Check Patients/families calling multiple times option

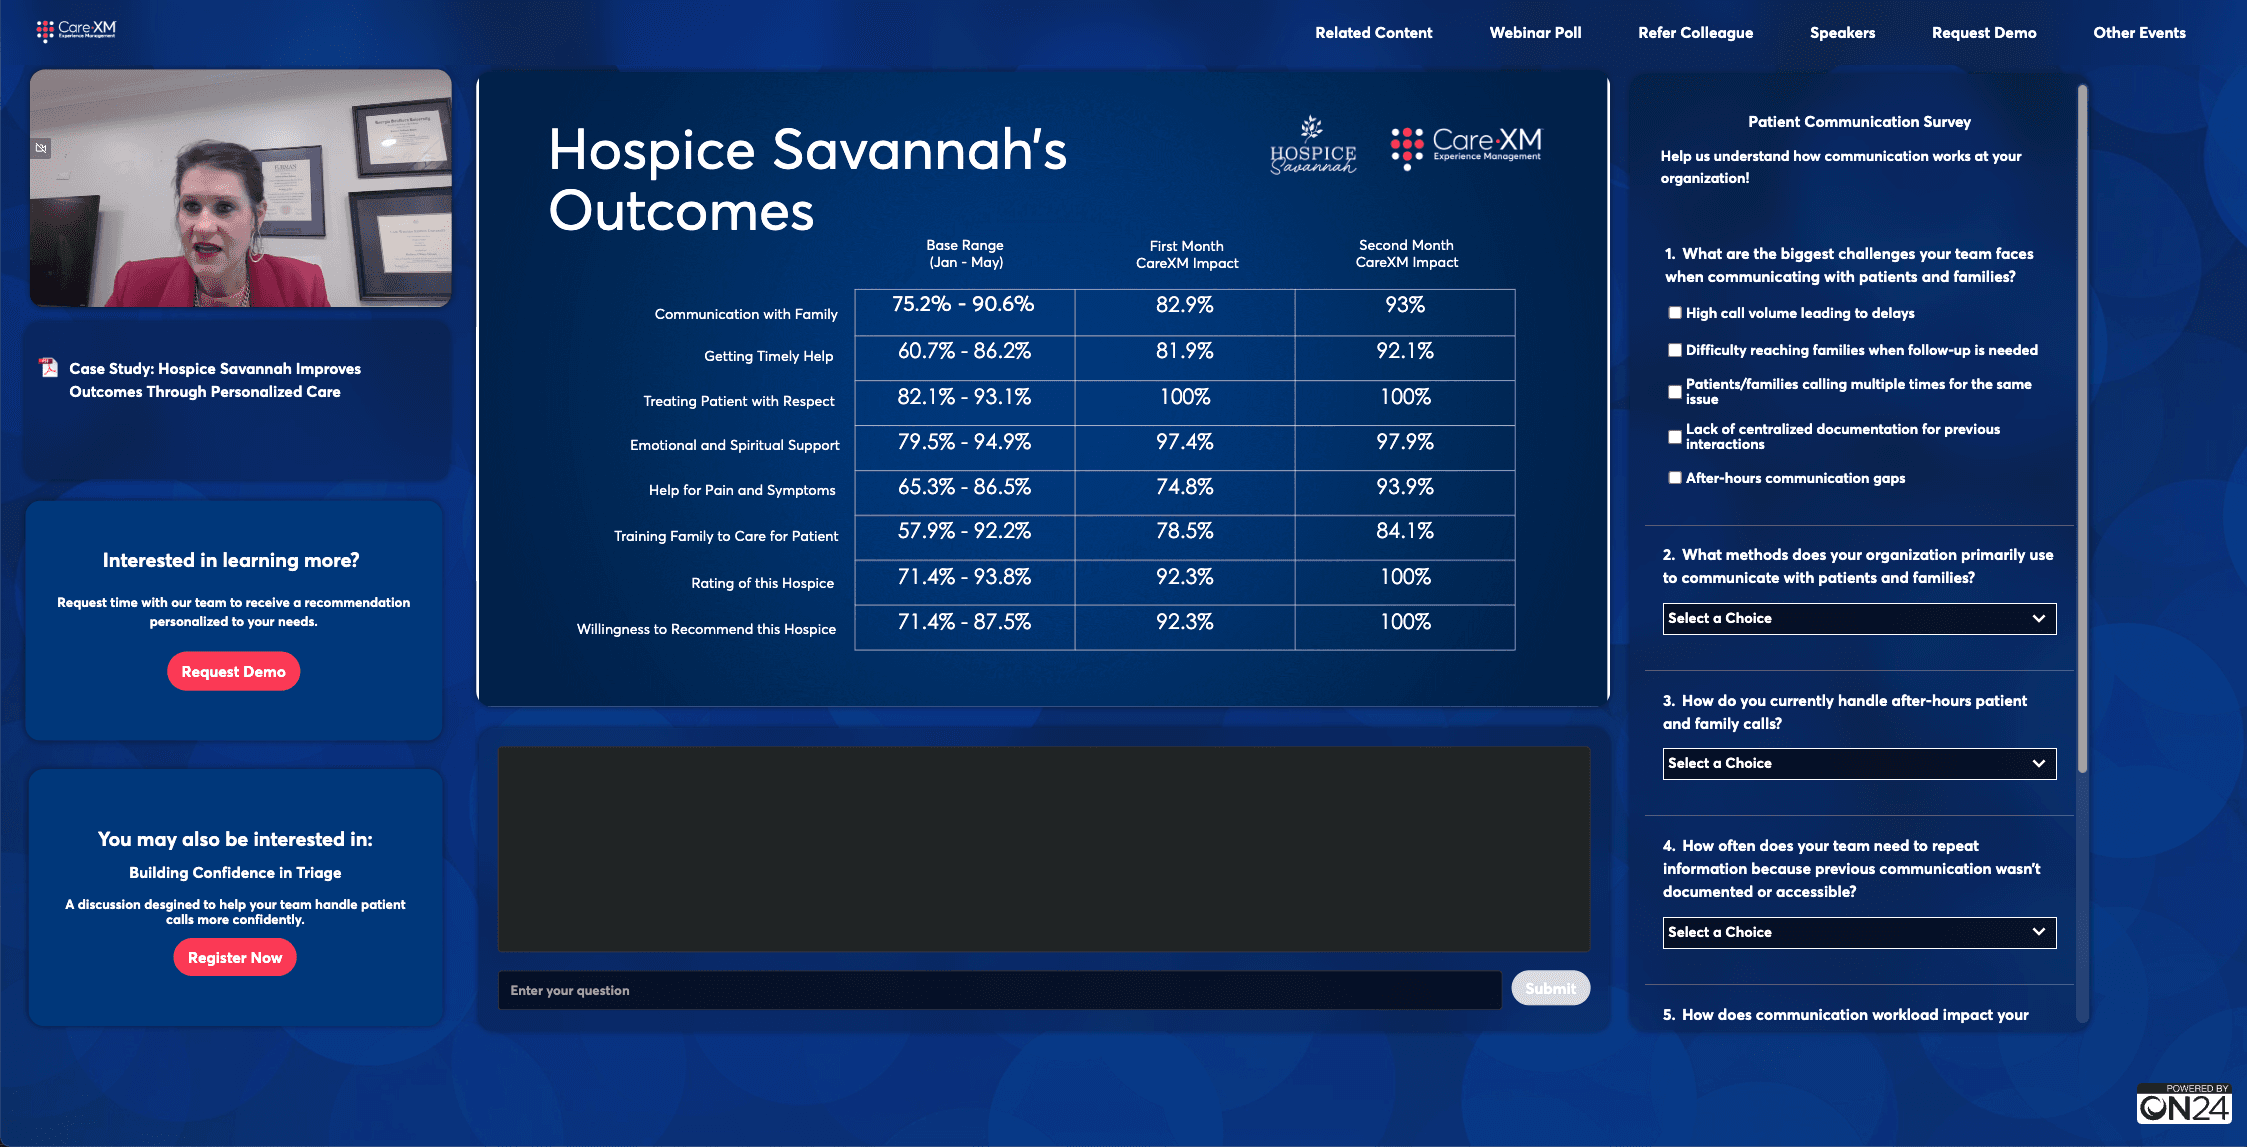(x=1675, y=392)
